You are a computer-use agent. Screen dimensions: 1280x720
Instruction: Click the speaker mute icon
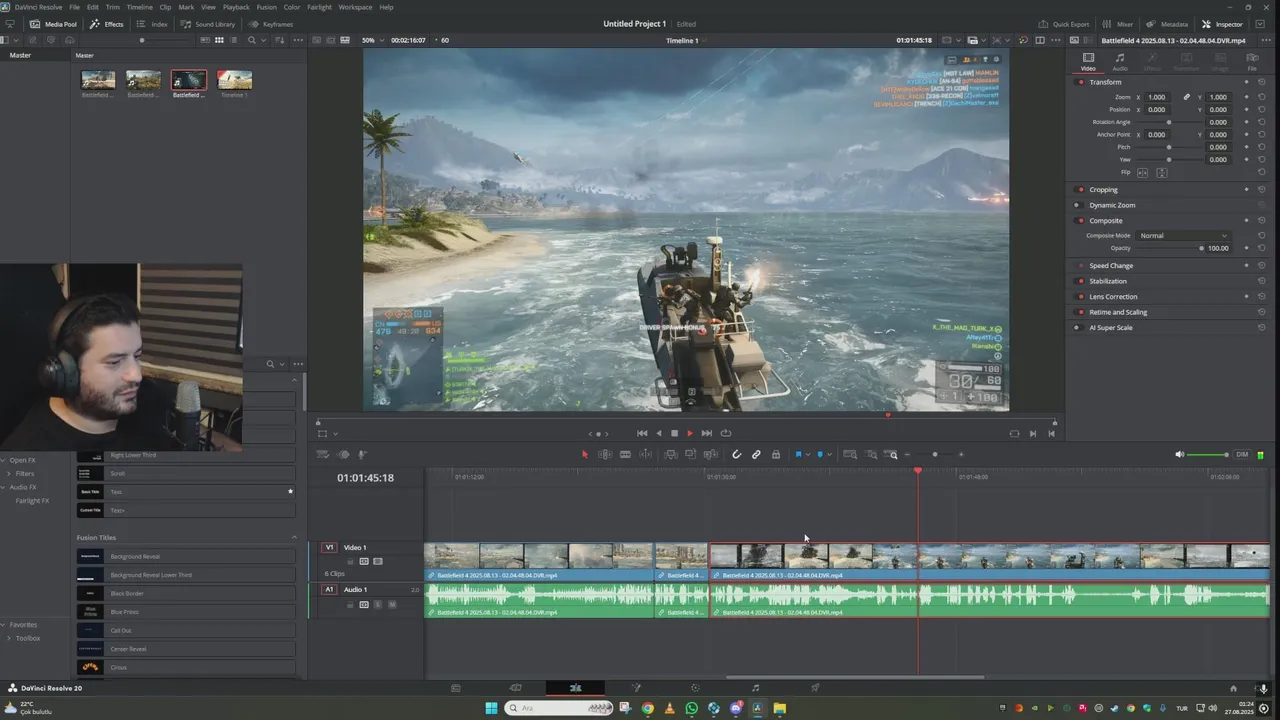coord(1179,455)
